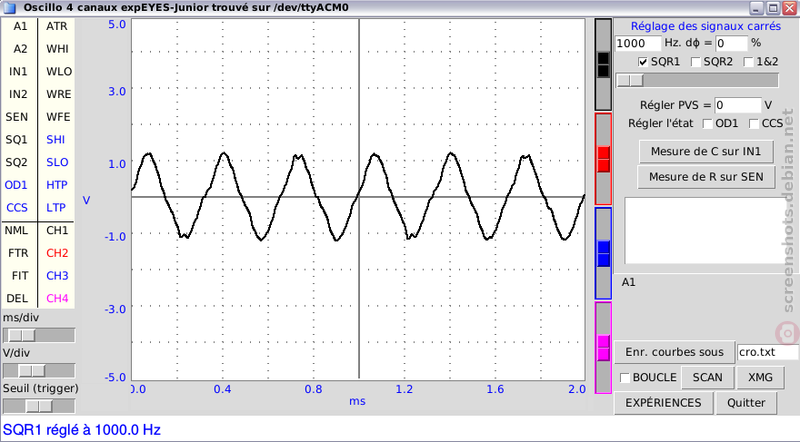The height and width of the screenshot is (442, 800).
Task: Select magenta channel CH4
Action: (57, 298)
